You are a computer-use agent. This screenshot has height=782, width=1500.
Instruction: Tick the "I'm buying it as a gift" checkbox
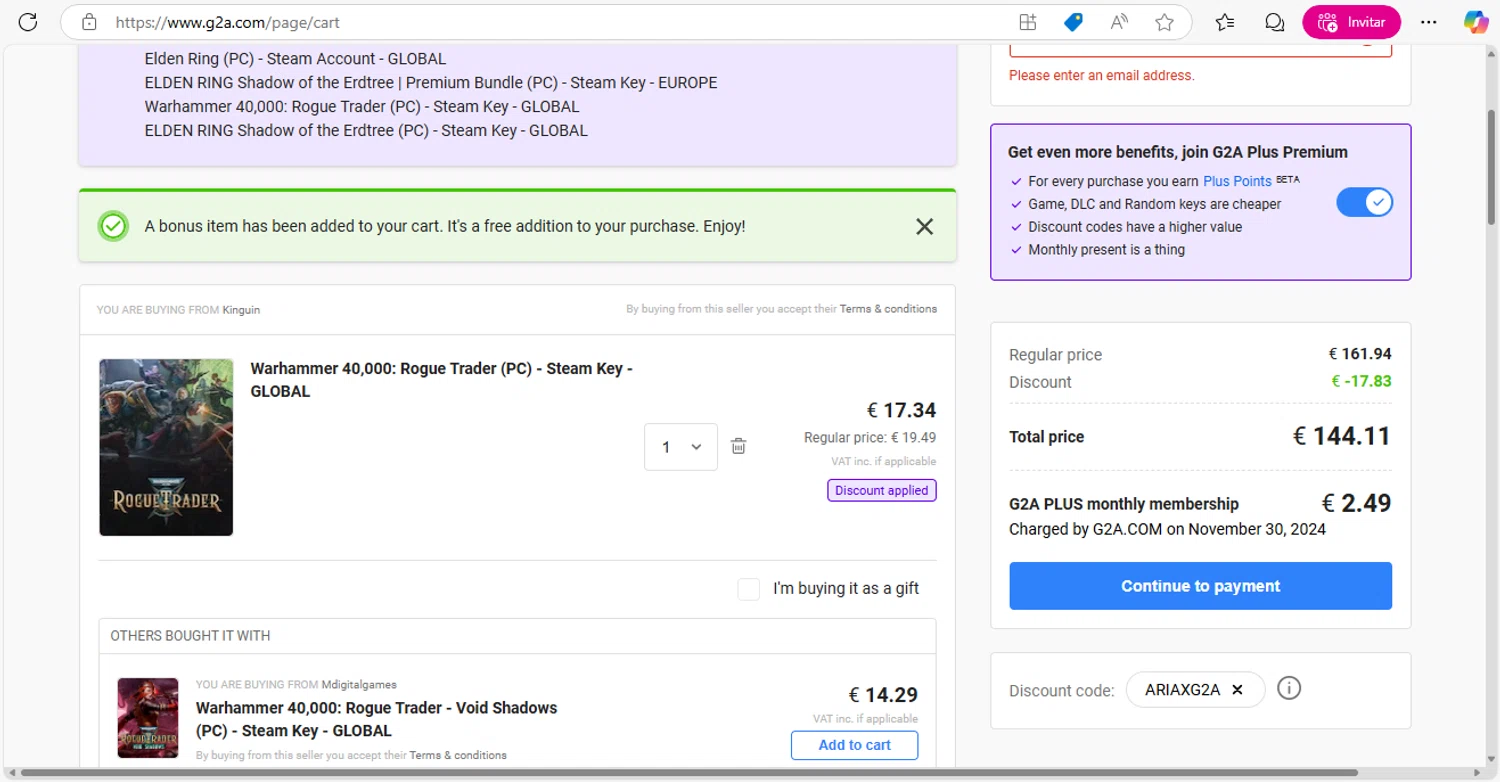pyautogui.click(x=748, y=589)
